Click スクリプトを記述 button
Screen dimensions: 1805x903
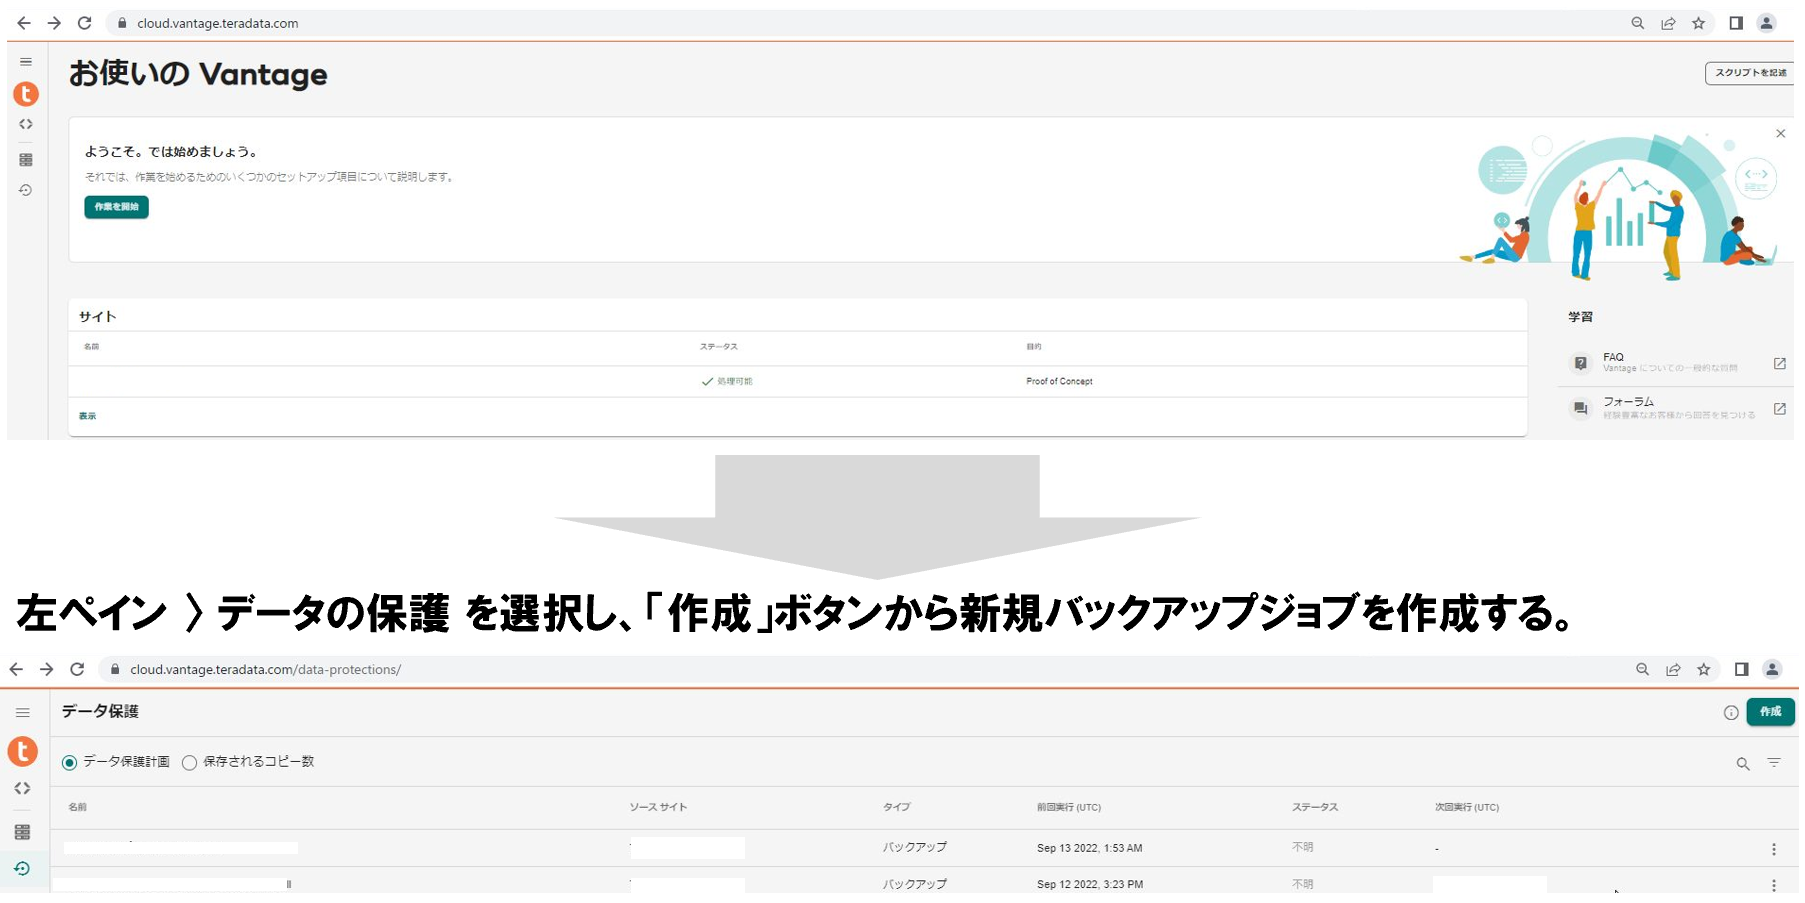click(1749, 73)
